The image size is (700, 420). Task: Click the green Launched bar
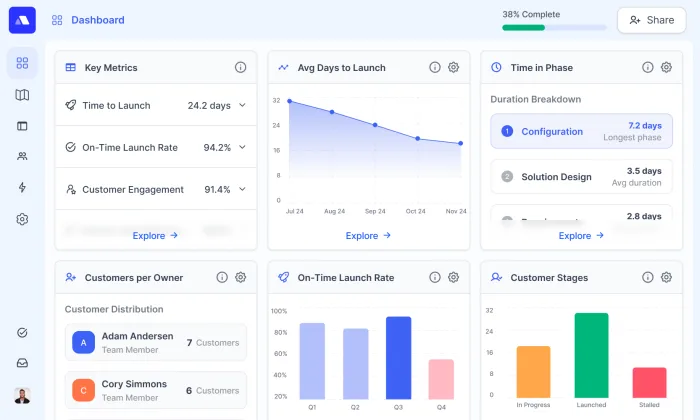click(x=592, y=355)
